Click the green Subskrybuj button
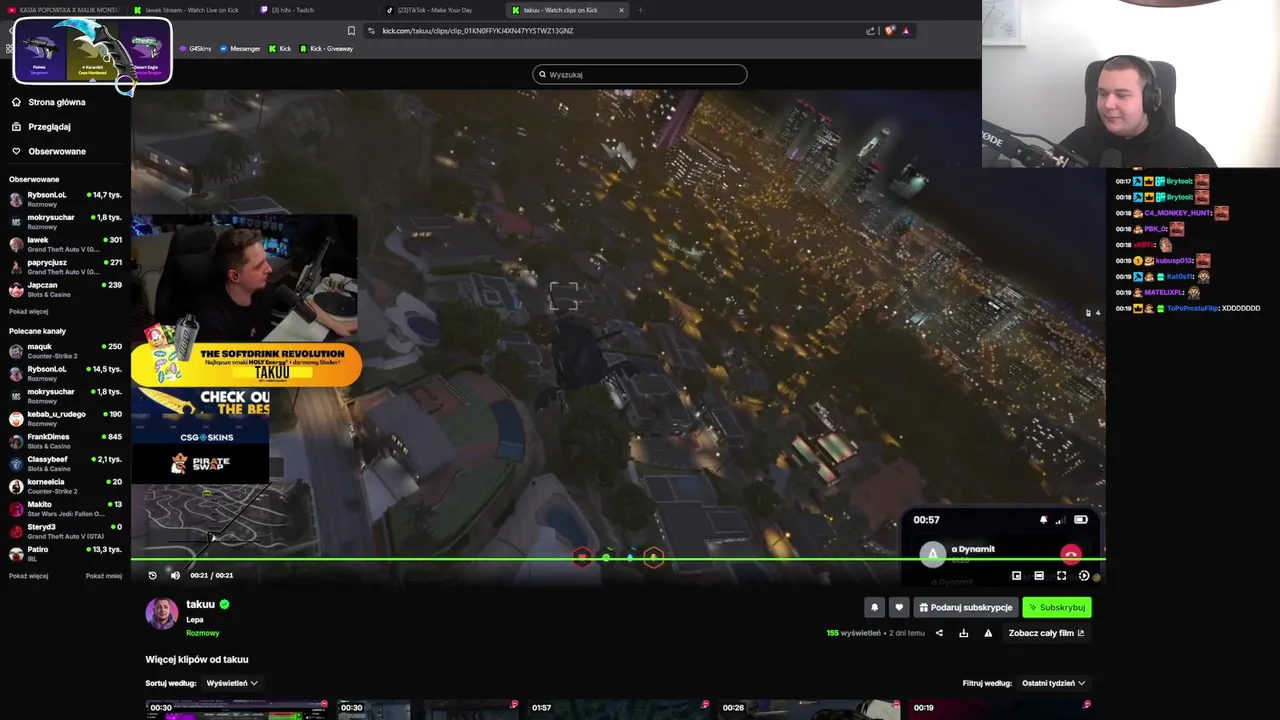Image resolution: width=1280 pixels, height=720 pixels. click(1057, 607)
